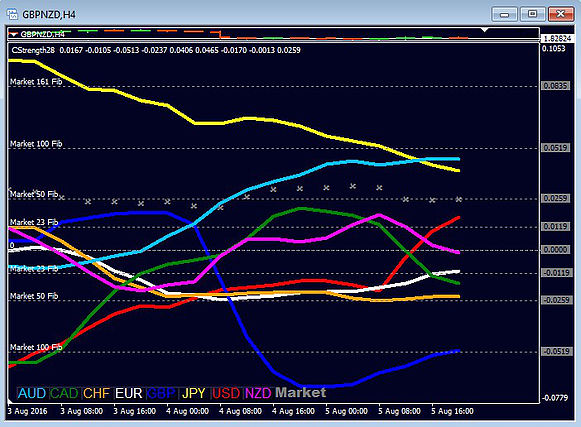The width and height of the screenshot is (581, 427).
Task: Click the 0.0000 zero level tag
Action: [555, 250]
